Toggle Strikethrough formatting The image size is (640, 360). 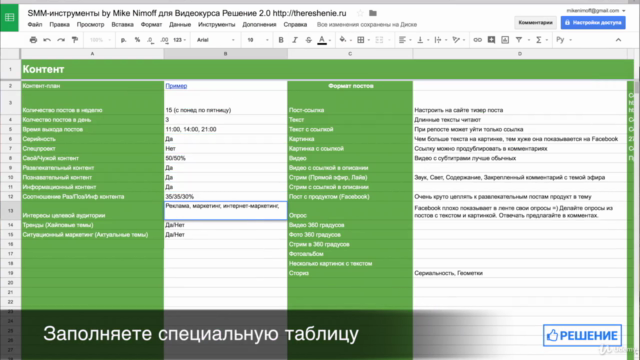(309, 40)
